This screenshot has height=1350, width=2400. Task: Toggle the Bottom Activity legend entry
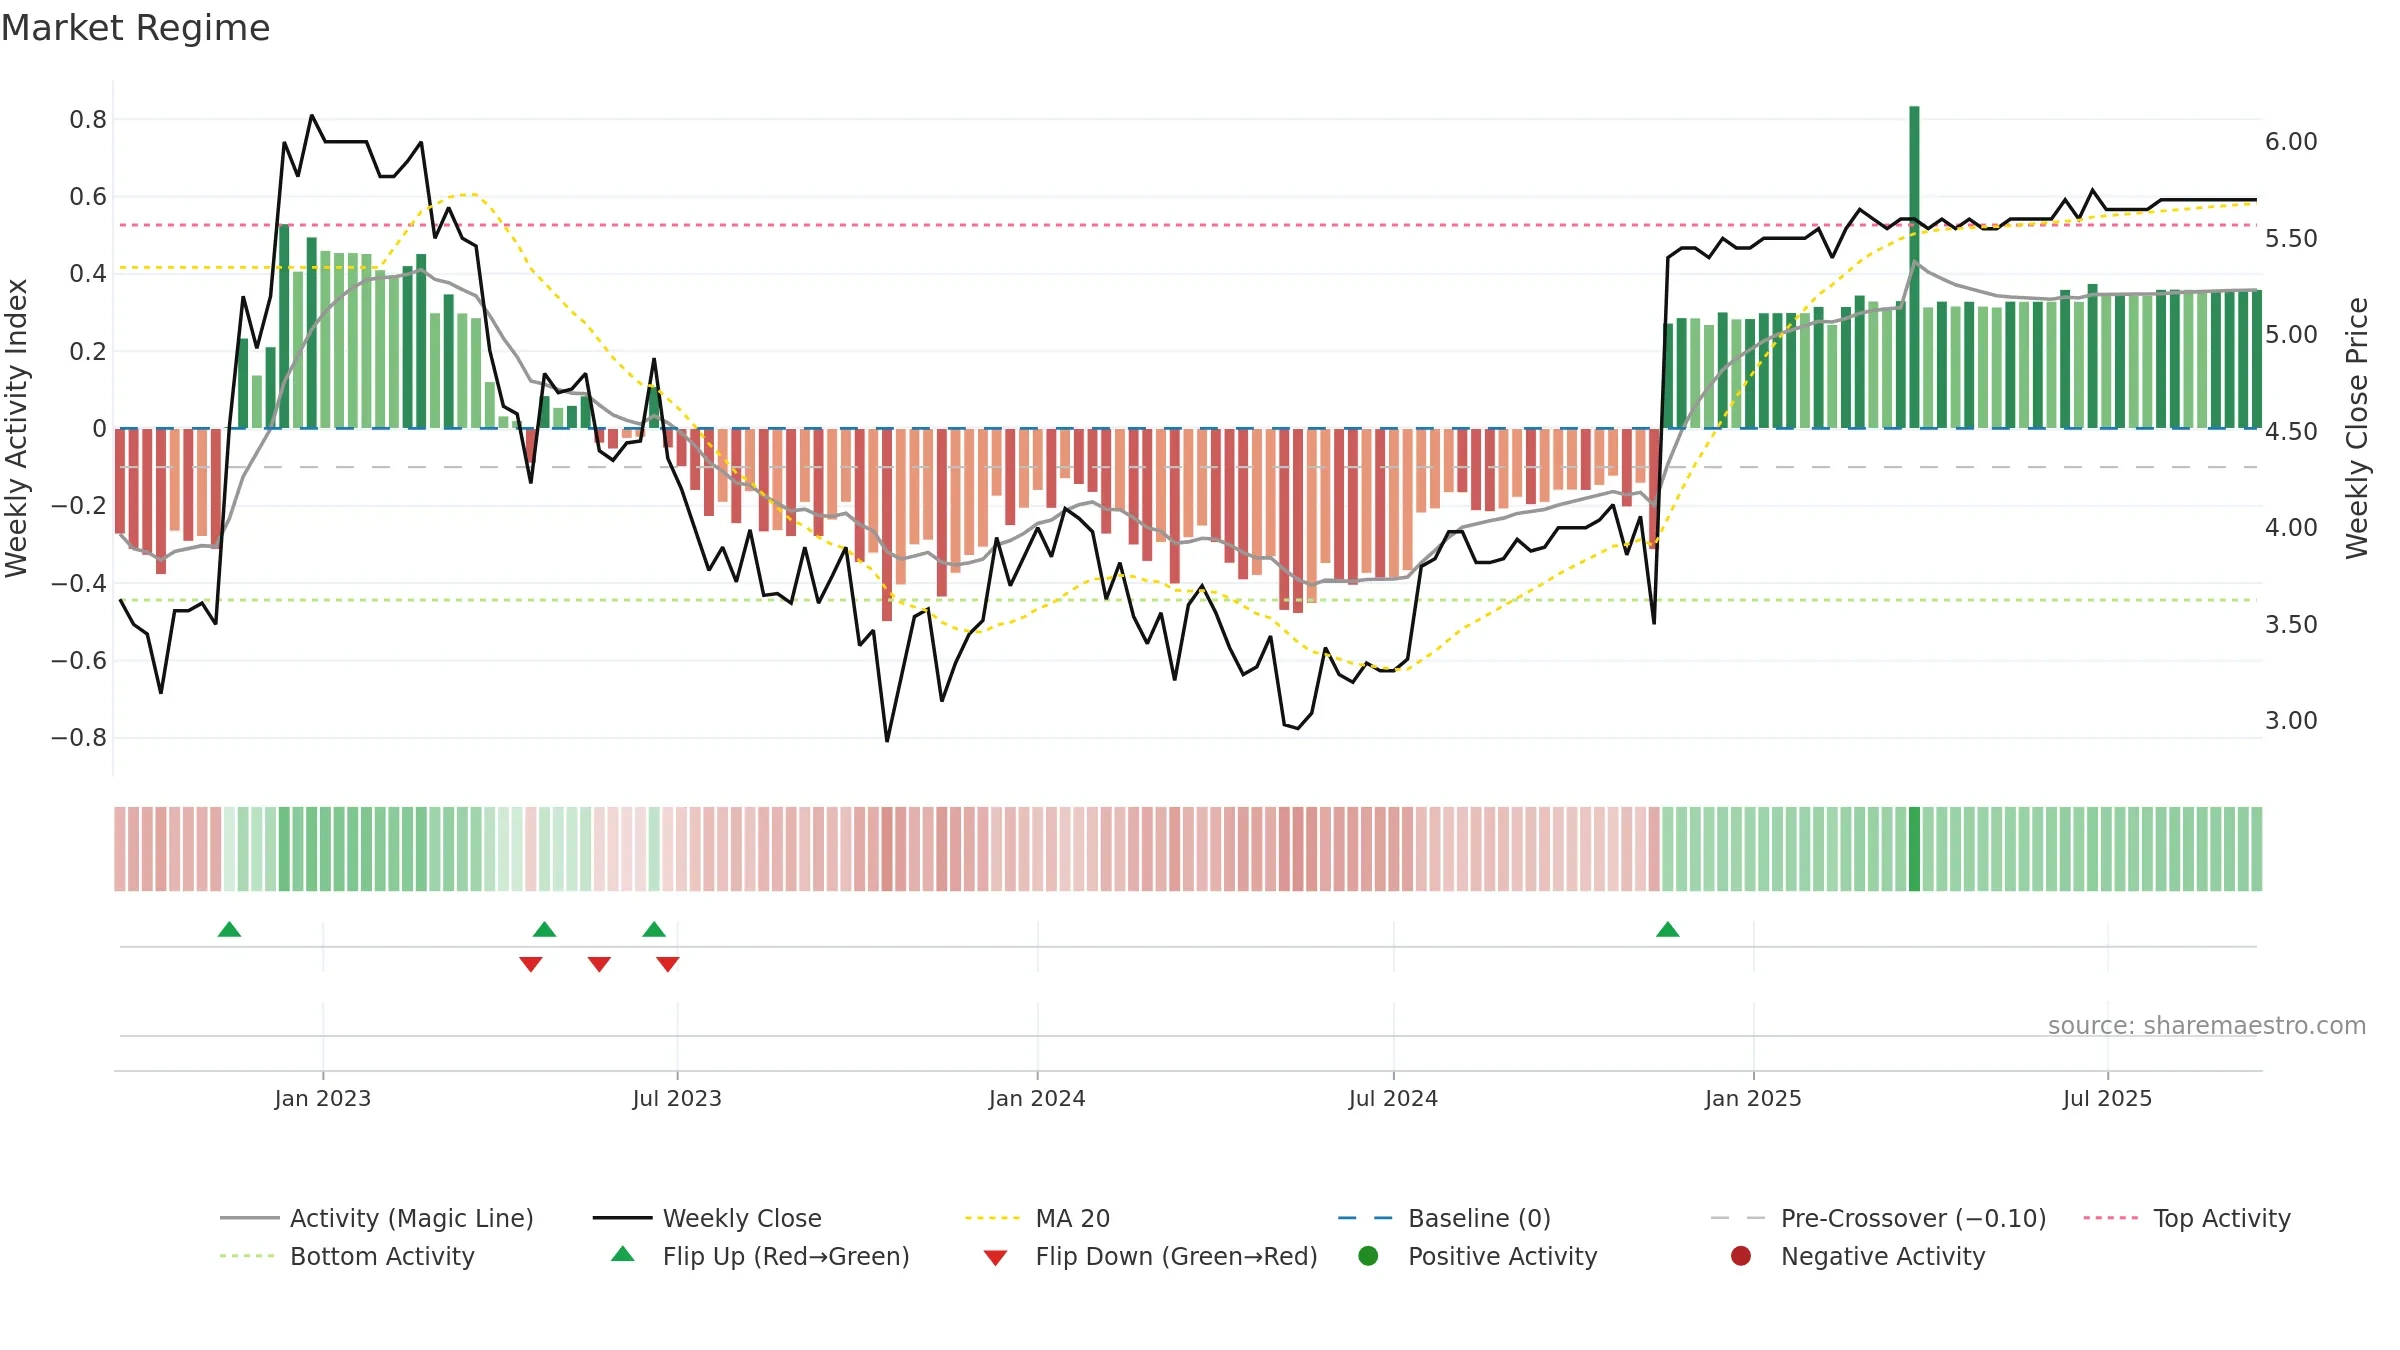347,1256
